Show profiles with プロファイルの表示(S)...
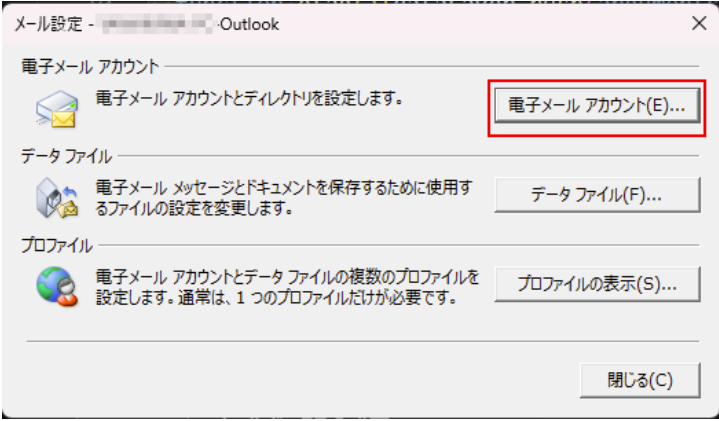719x421 pixels. tap(597, 284)
